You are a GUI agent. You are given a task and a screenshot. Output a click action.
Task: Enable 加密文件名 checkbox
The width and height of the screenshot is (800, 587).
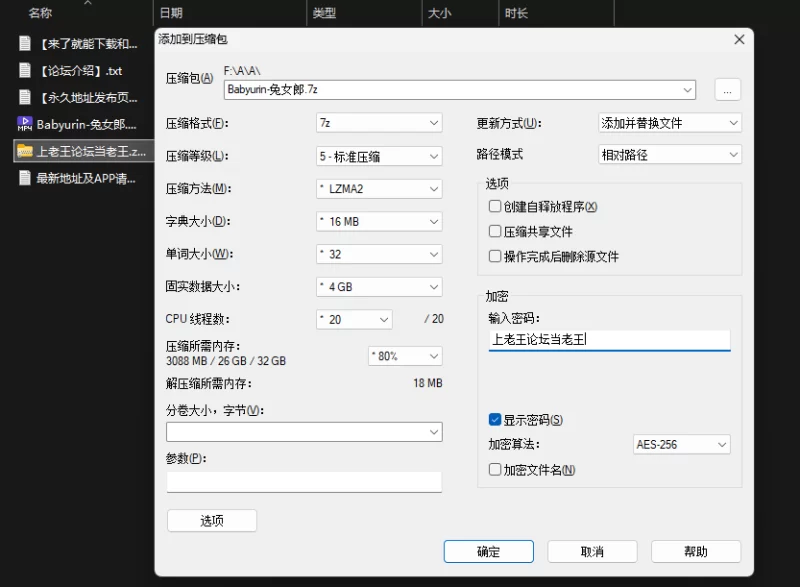494,469
